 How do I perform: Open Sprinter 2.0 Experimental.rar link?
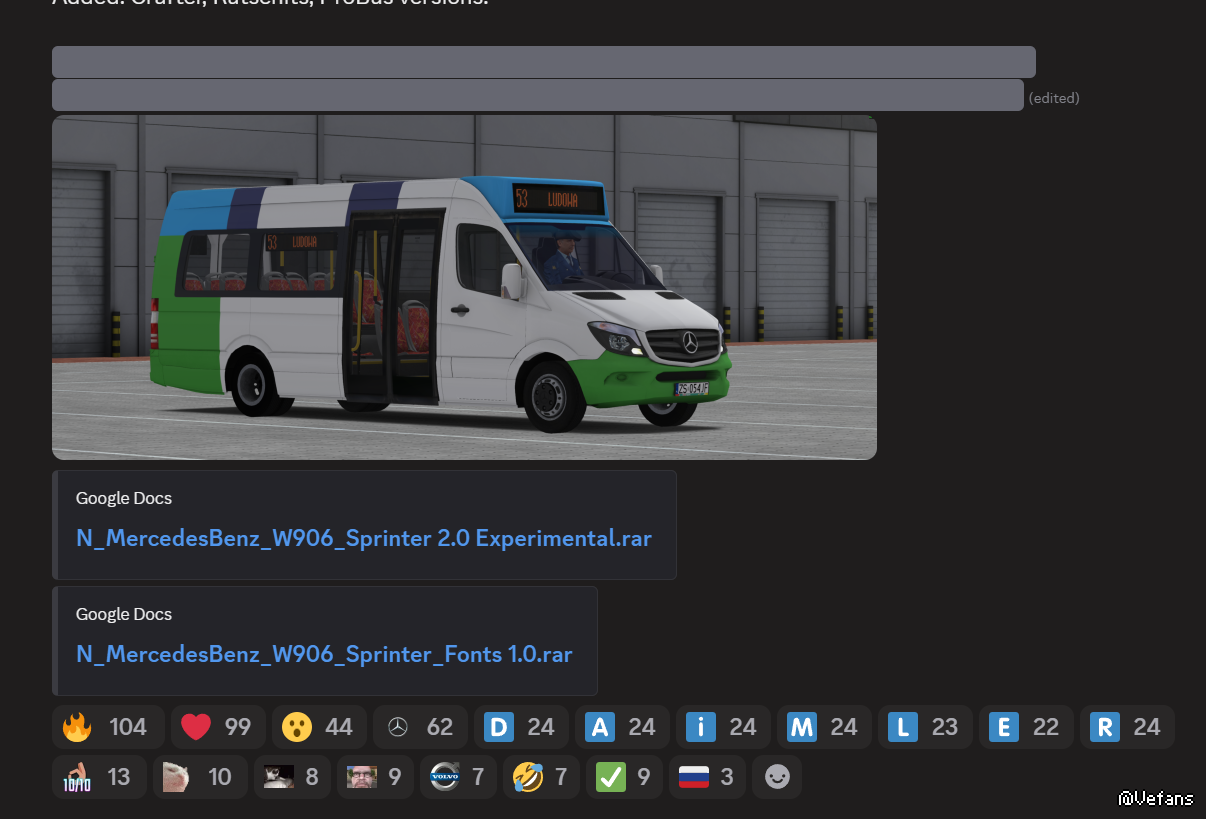pyautogui.click(x=364, y=538)
